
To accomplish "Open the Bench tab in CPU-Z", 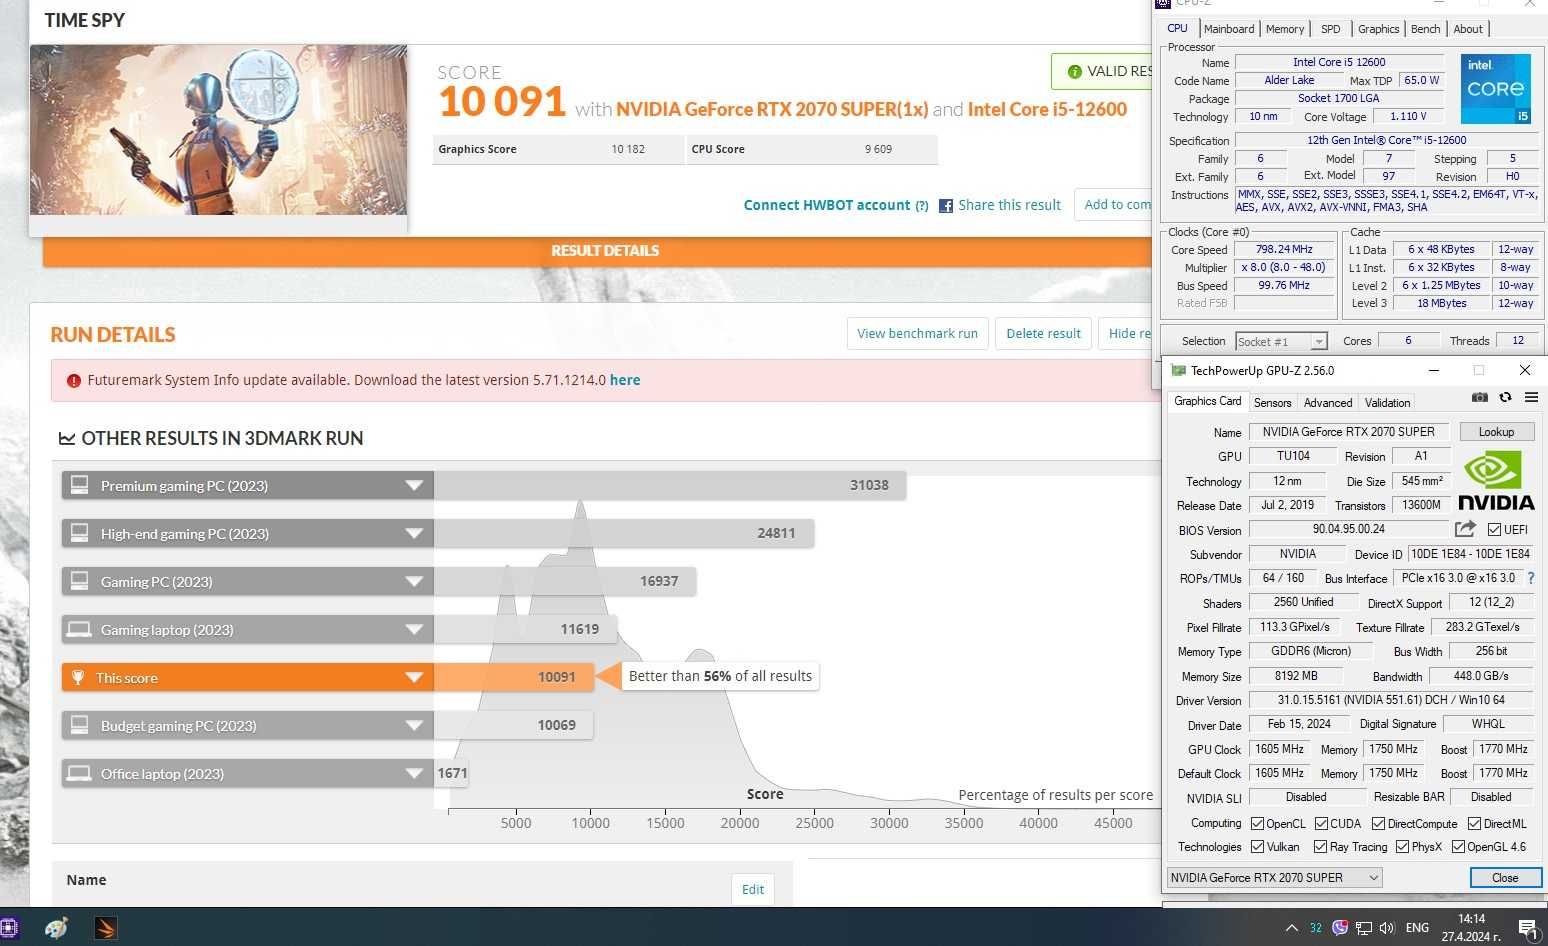I will 1425,29.
